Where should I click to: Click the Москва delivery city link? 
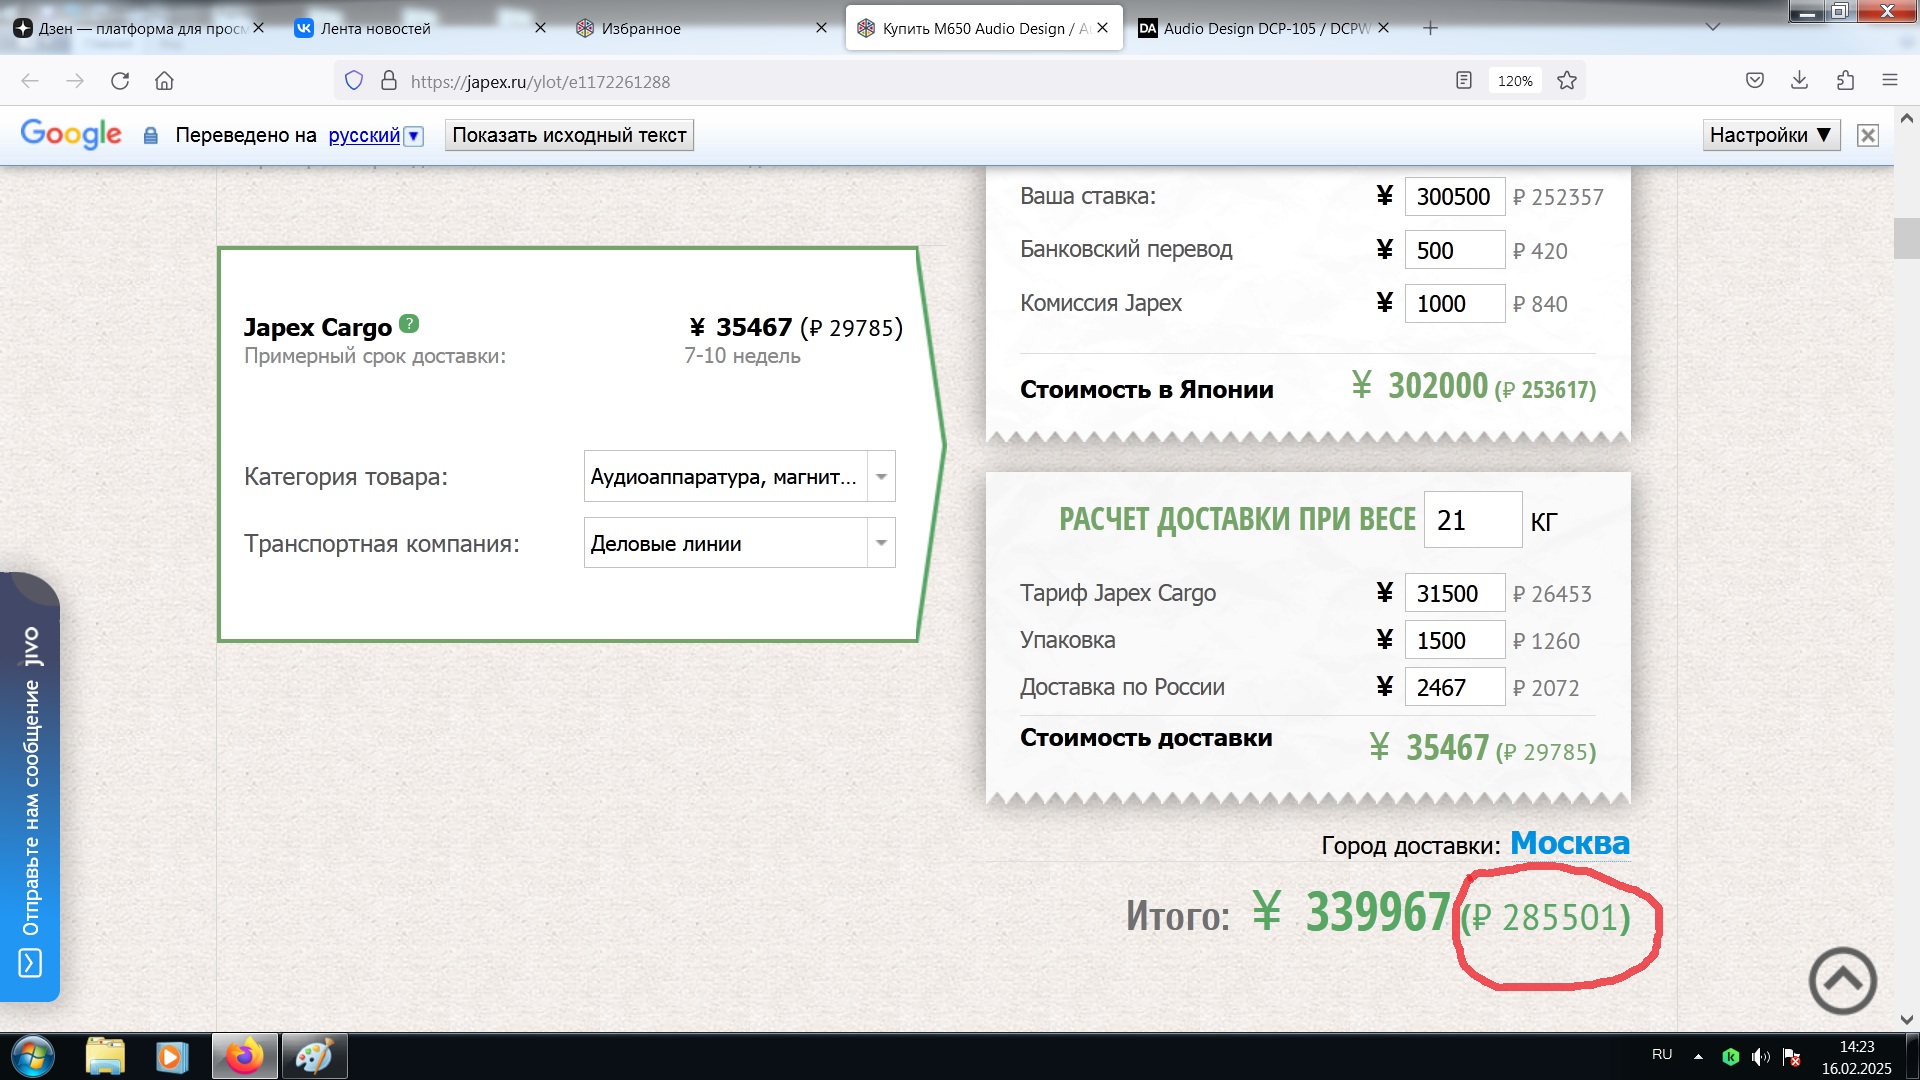tap(1569, 844)
